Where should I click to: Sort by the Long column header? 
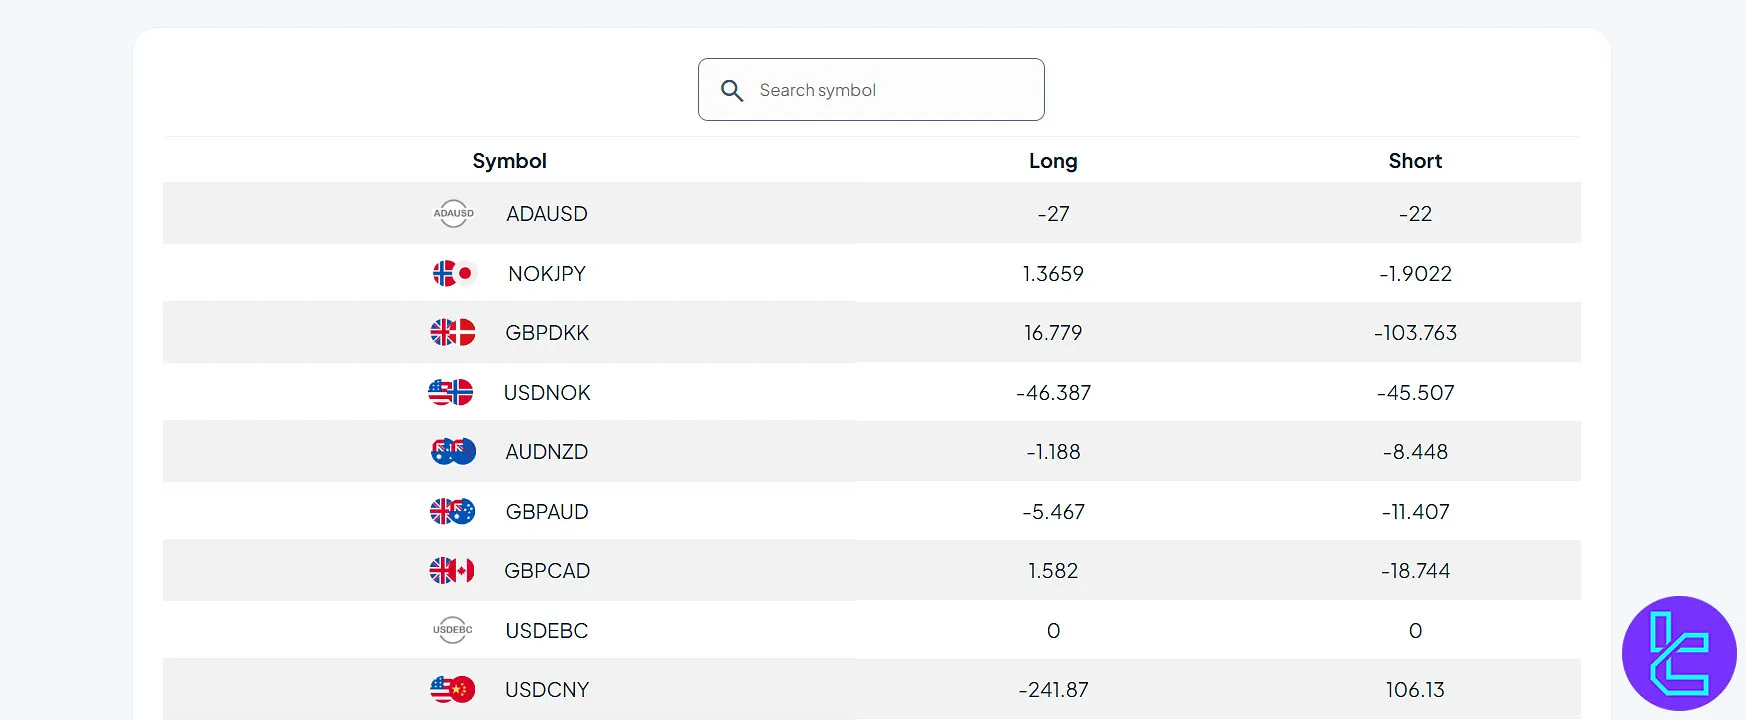pos(1053,160)
